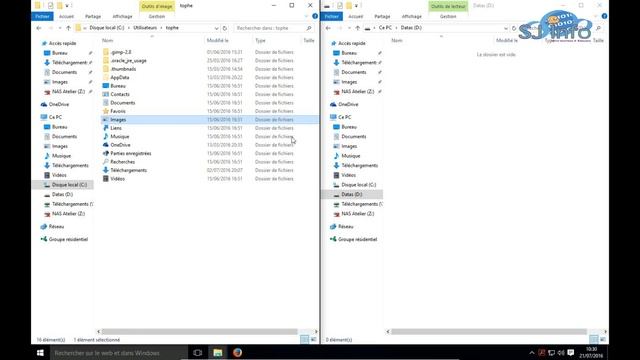Click Utilisateurs in left address bar
The width and height of the screenshot is (640, 360).
[145, 28]
